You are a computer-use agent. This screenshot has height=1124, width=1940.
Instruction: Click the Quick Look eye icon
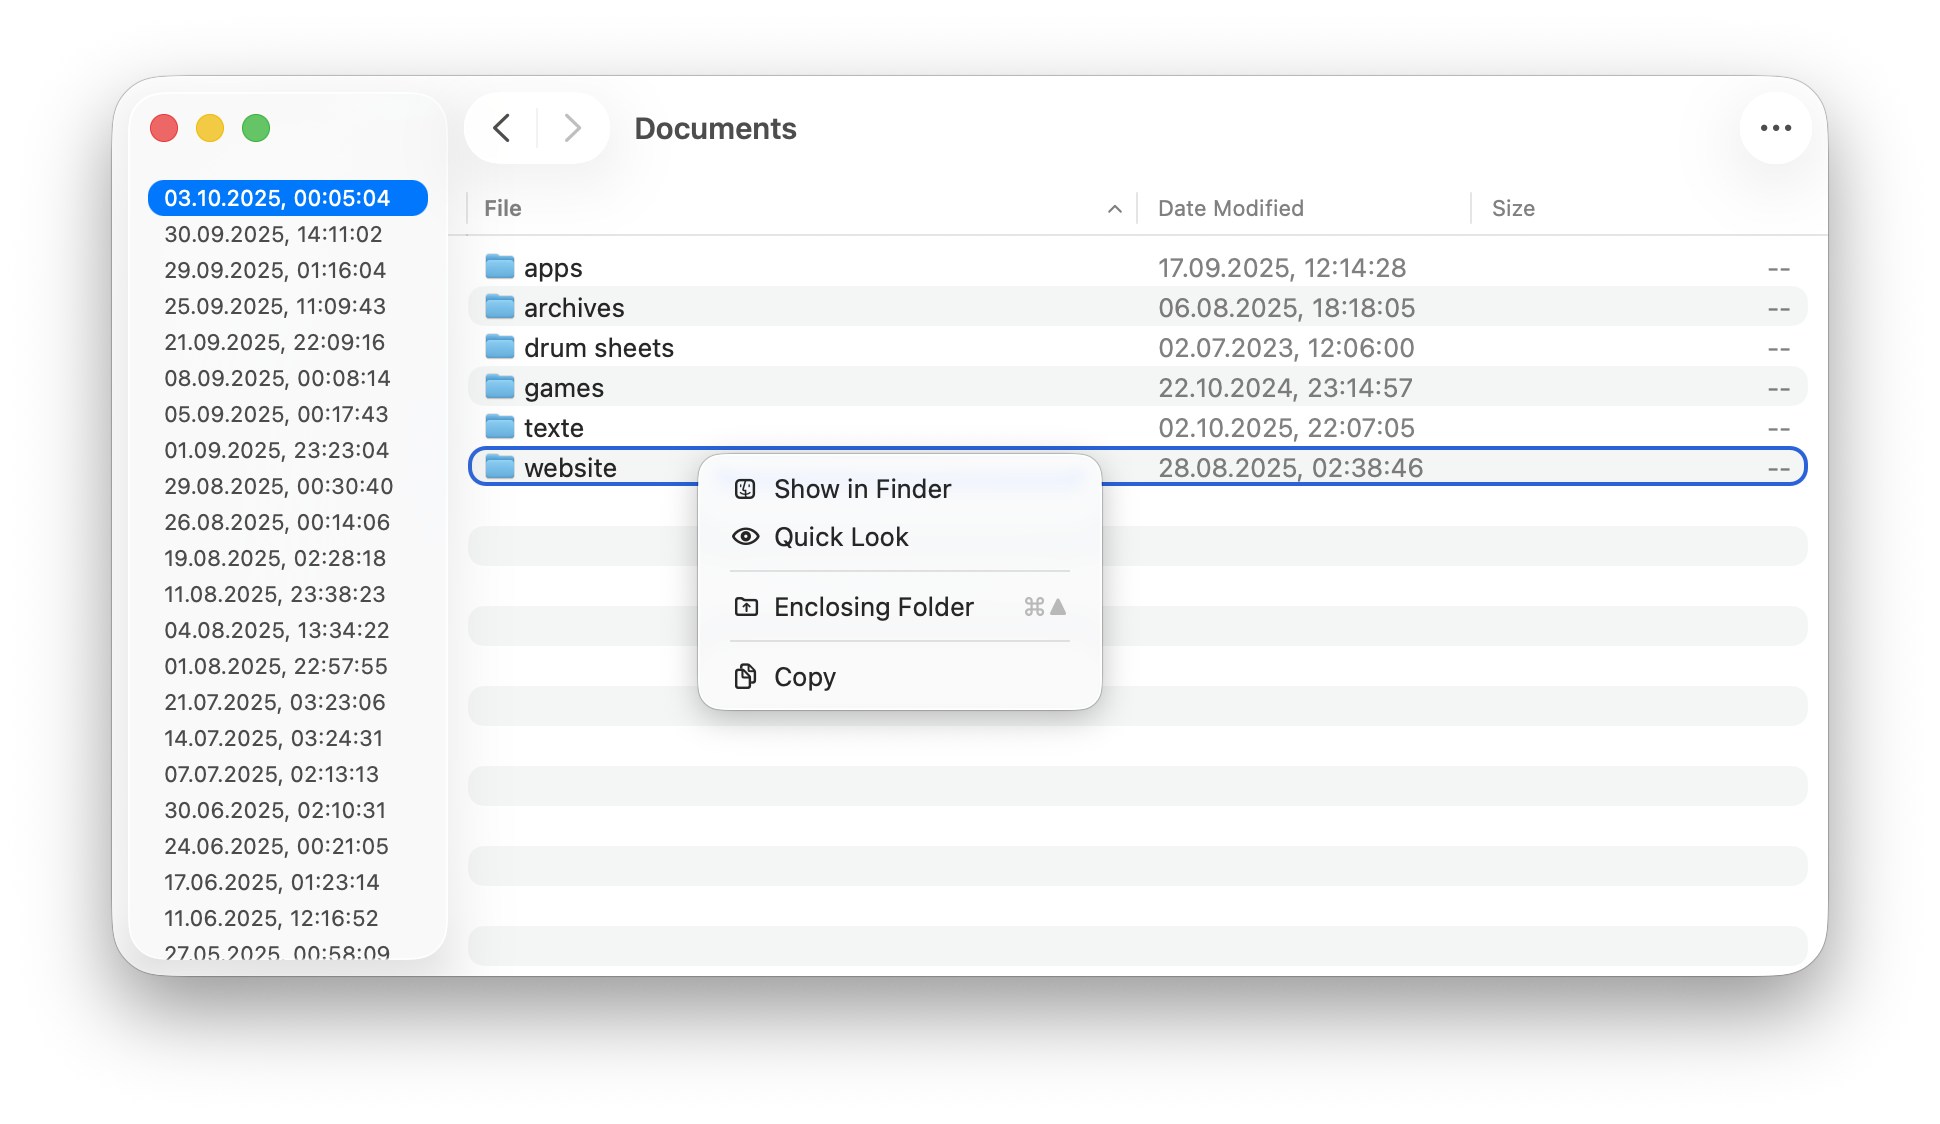pos(745,537)
